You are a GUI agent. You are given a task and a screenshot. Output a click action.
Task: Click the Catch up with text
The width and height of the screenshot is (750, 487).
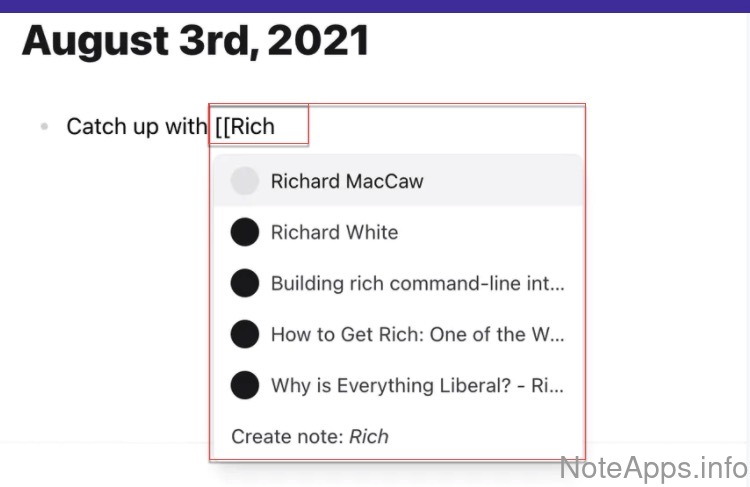[x=137, y=127]
